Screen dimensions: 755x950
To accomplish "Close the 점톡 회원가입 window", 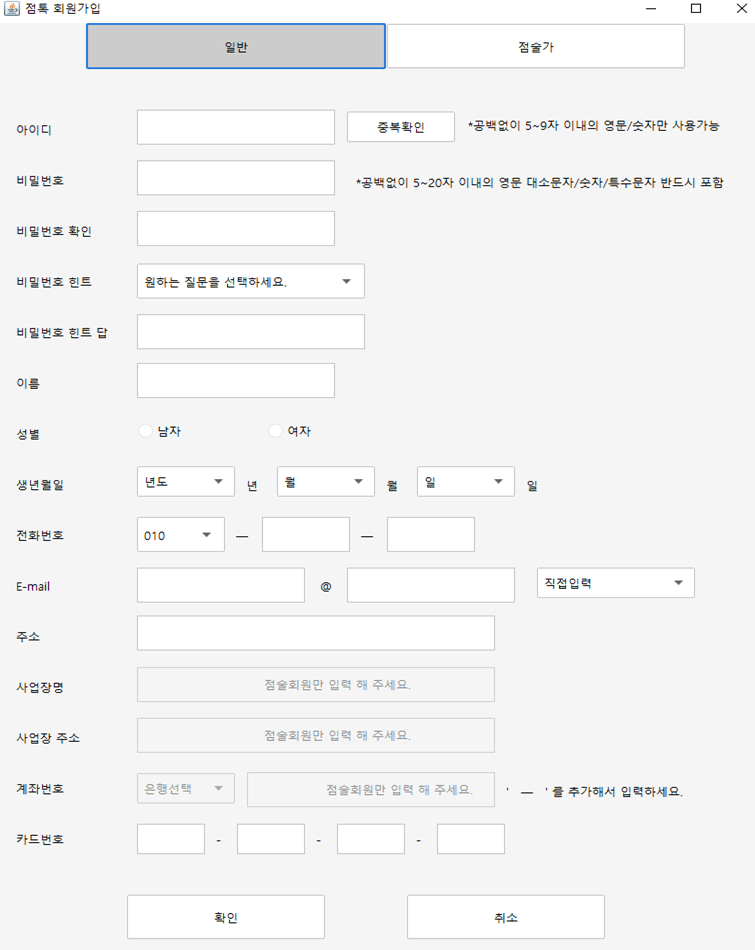I will tap(741, 8).
